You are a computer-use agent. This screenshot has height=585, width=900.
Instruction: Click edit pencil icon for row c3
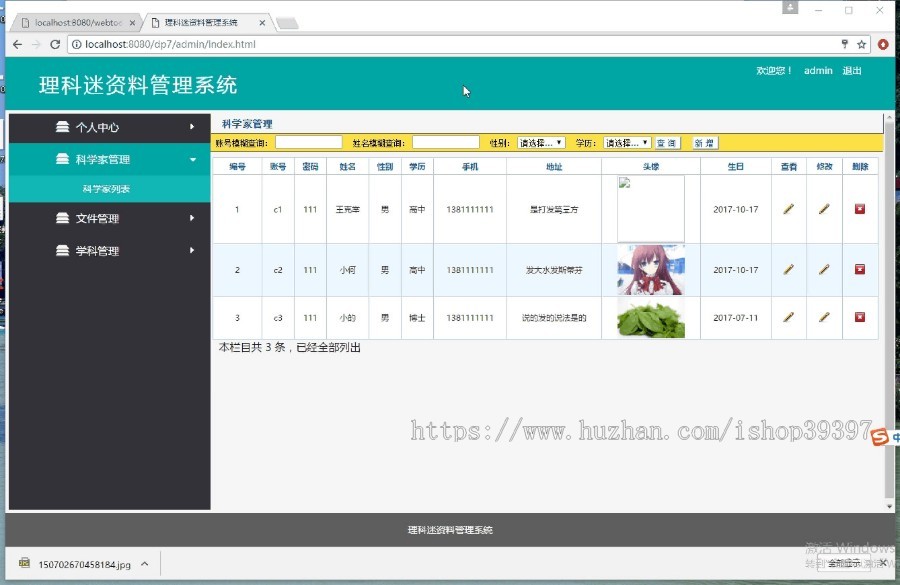(824, 317)
